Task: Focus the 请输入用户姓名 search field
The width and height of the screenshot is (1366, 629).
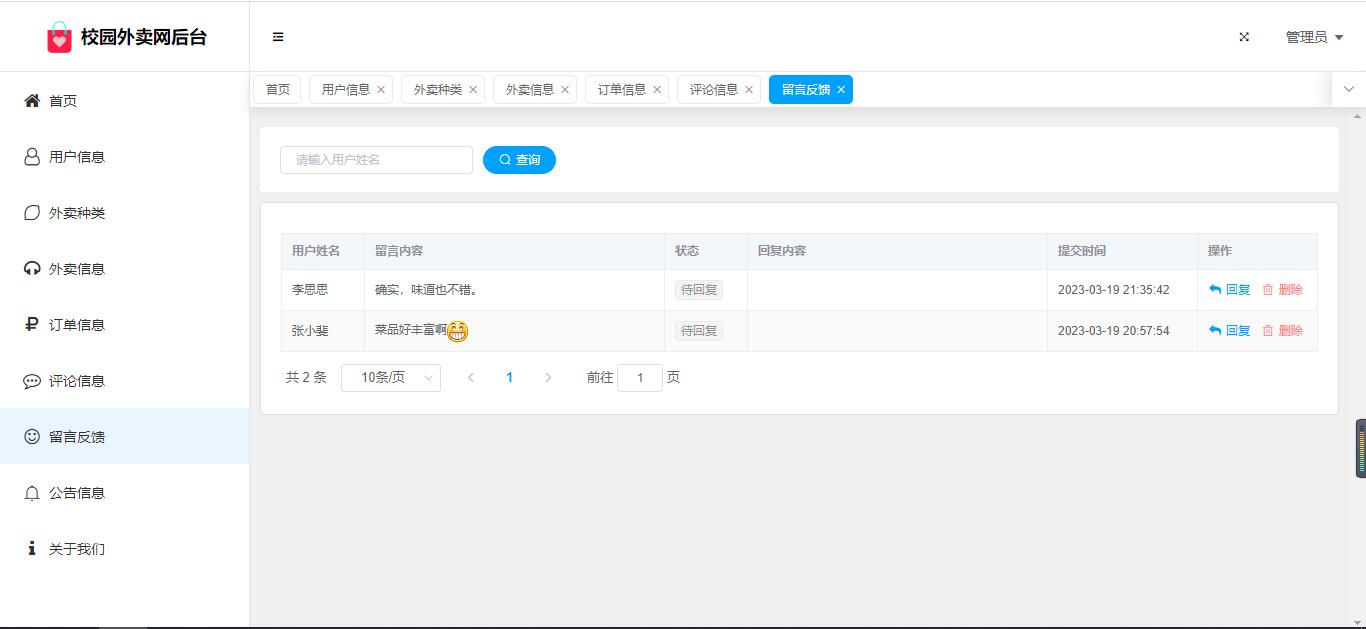Action: (376, 160)
